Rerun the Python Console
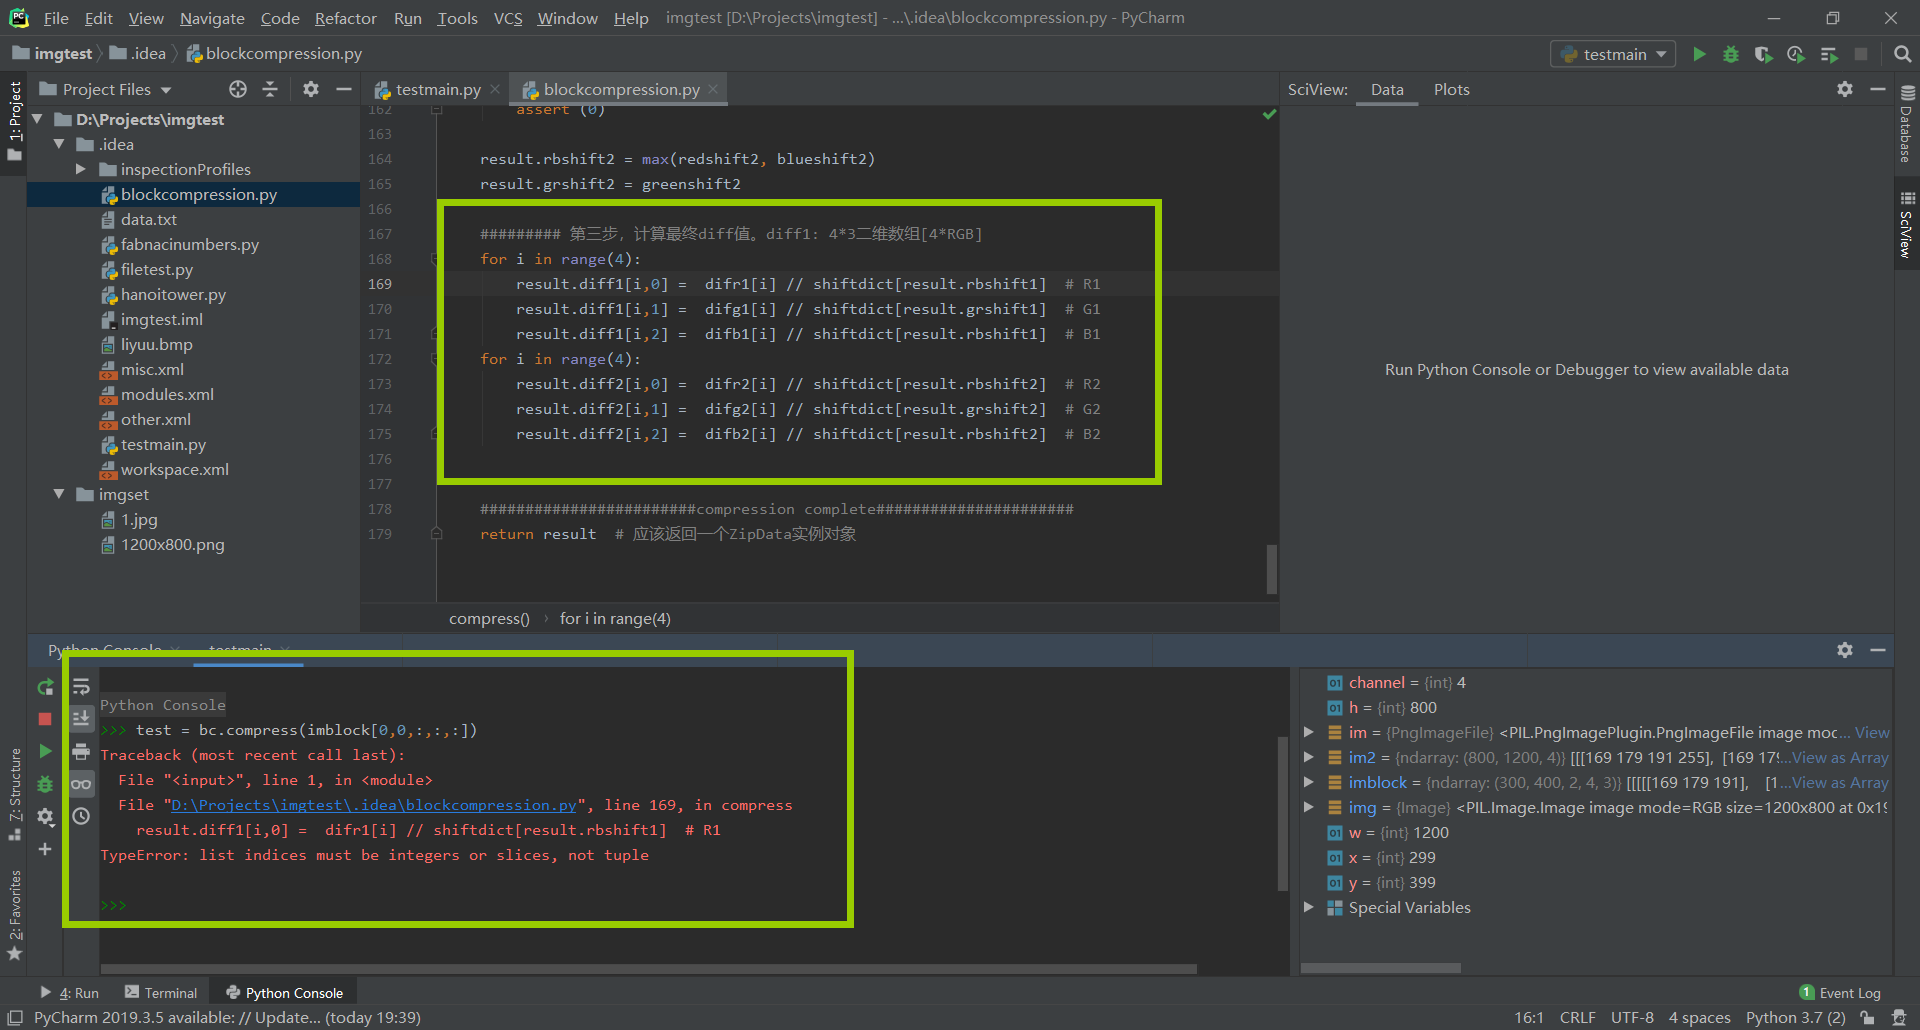1920x1030 pixels. pos(45,687)
